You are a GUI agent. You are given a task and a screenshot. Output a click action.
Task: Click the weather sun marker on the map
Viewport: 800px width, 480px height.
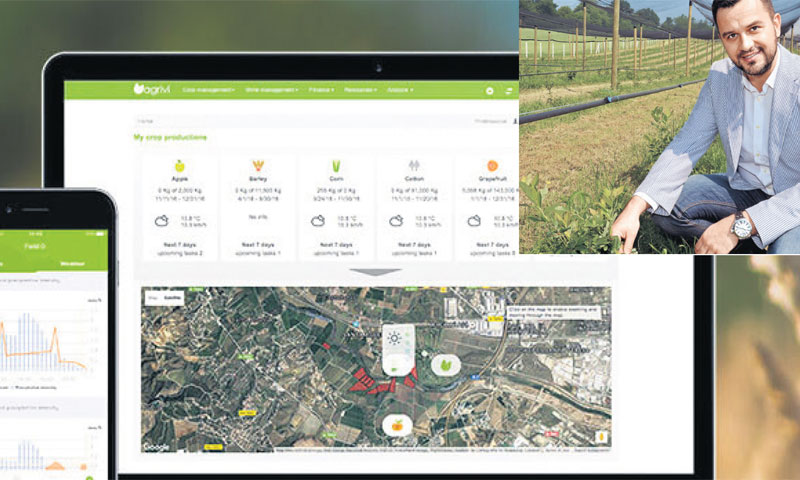click(x=395, y=340)
